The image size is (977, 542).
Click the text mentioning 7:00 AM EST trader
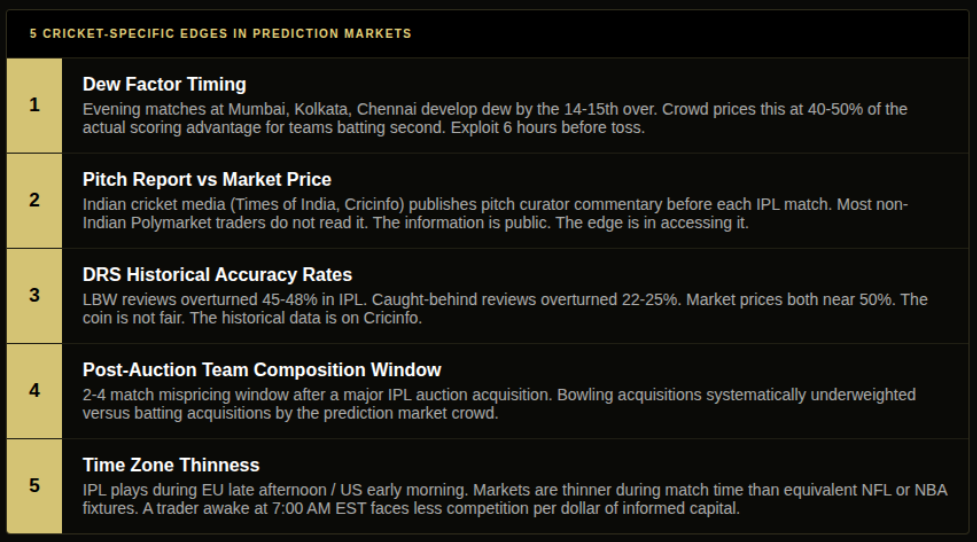[441, 509]
